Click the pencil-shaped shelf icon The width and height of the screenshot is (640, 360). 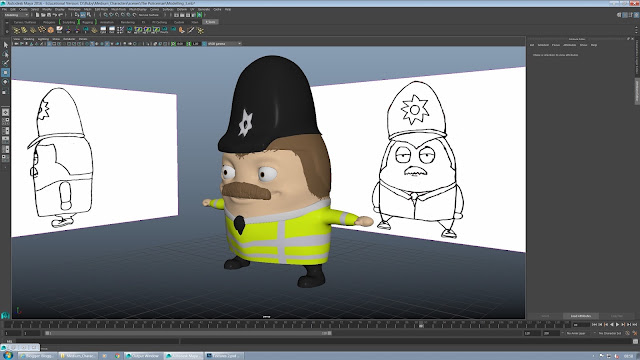click(191, 30)
